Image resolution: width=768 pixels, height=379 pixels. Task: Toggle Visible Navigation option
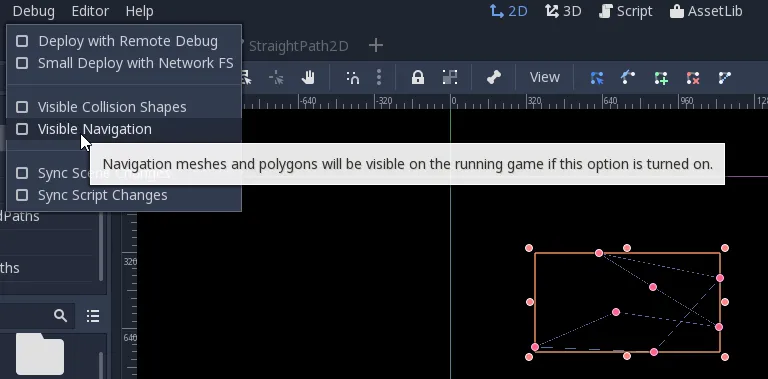[x=124, y=129]
